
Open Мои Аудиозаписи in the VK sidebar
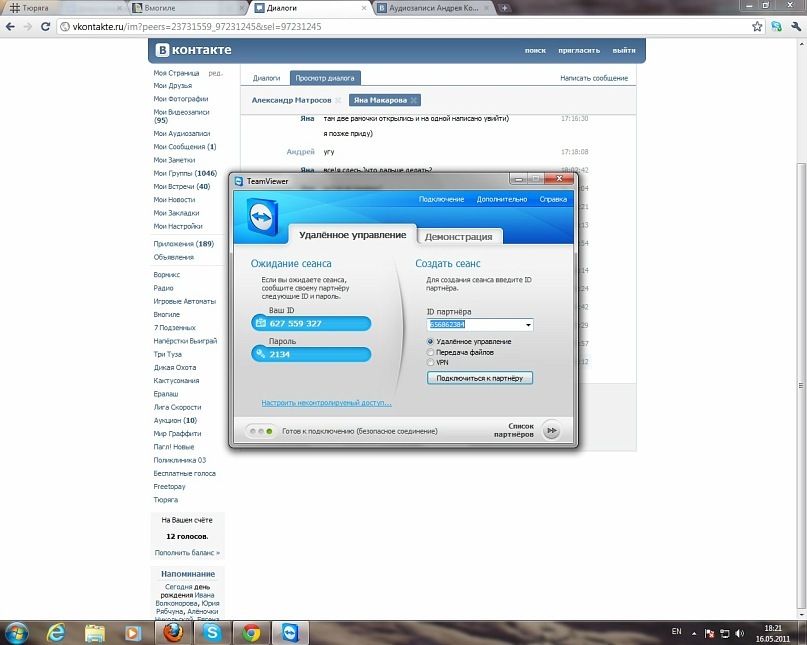click(x=181, y=133)
